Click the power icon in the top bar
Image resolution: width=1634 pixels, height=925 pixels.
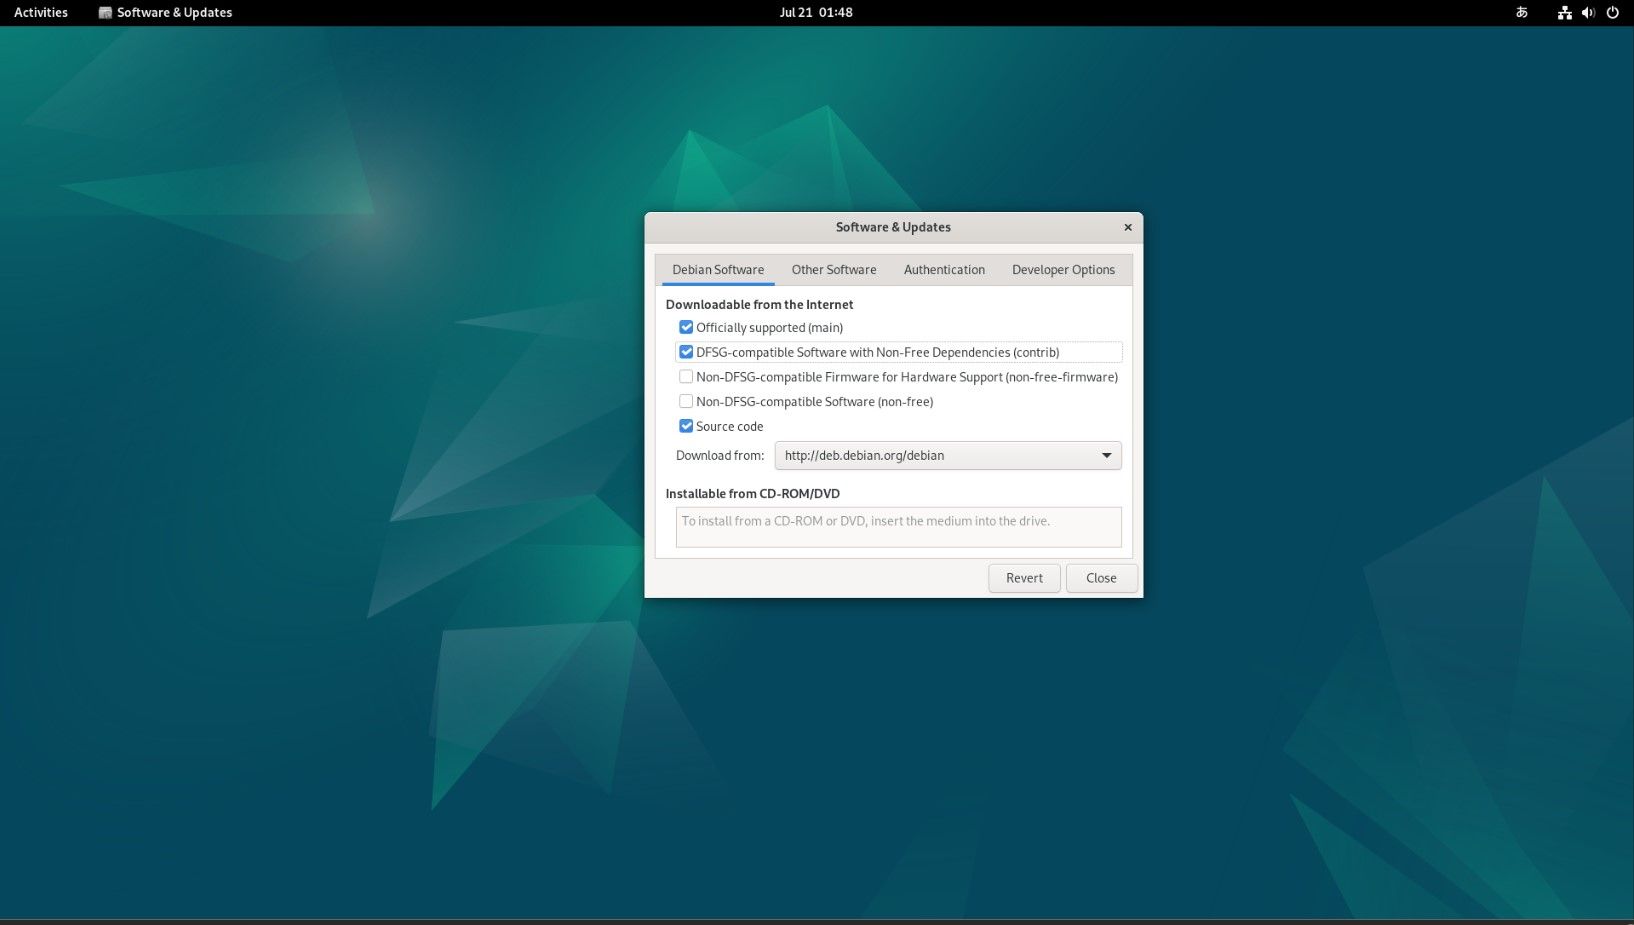1612,12
